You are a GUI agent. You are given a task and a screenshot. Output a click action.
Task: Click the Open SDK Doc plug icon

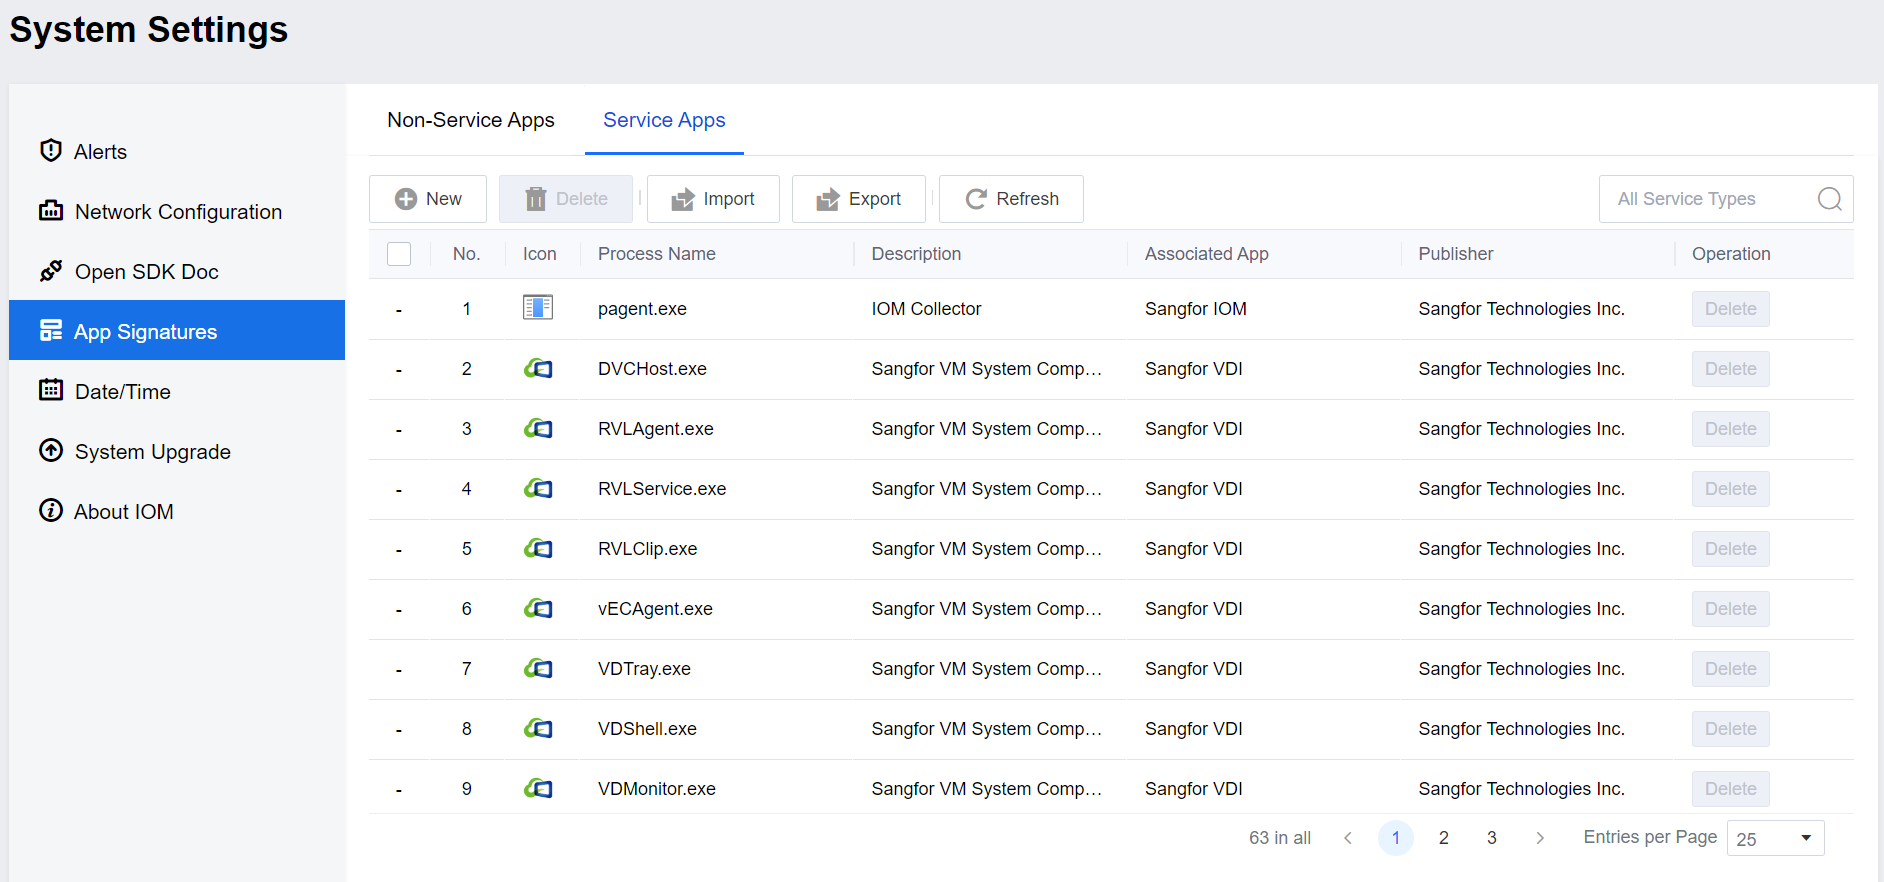coord(51,271)
